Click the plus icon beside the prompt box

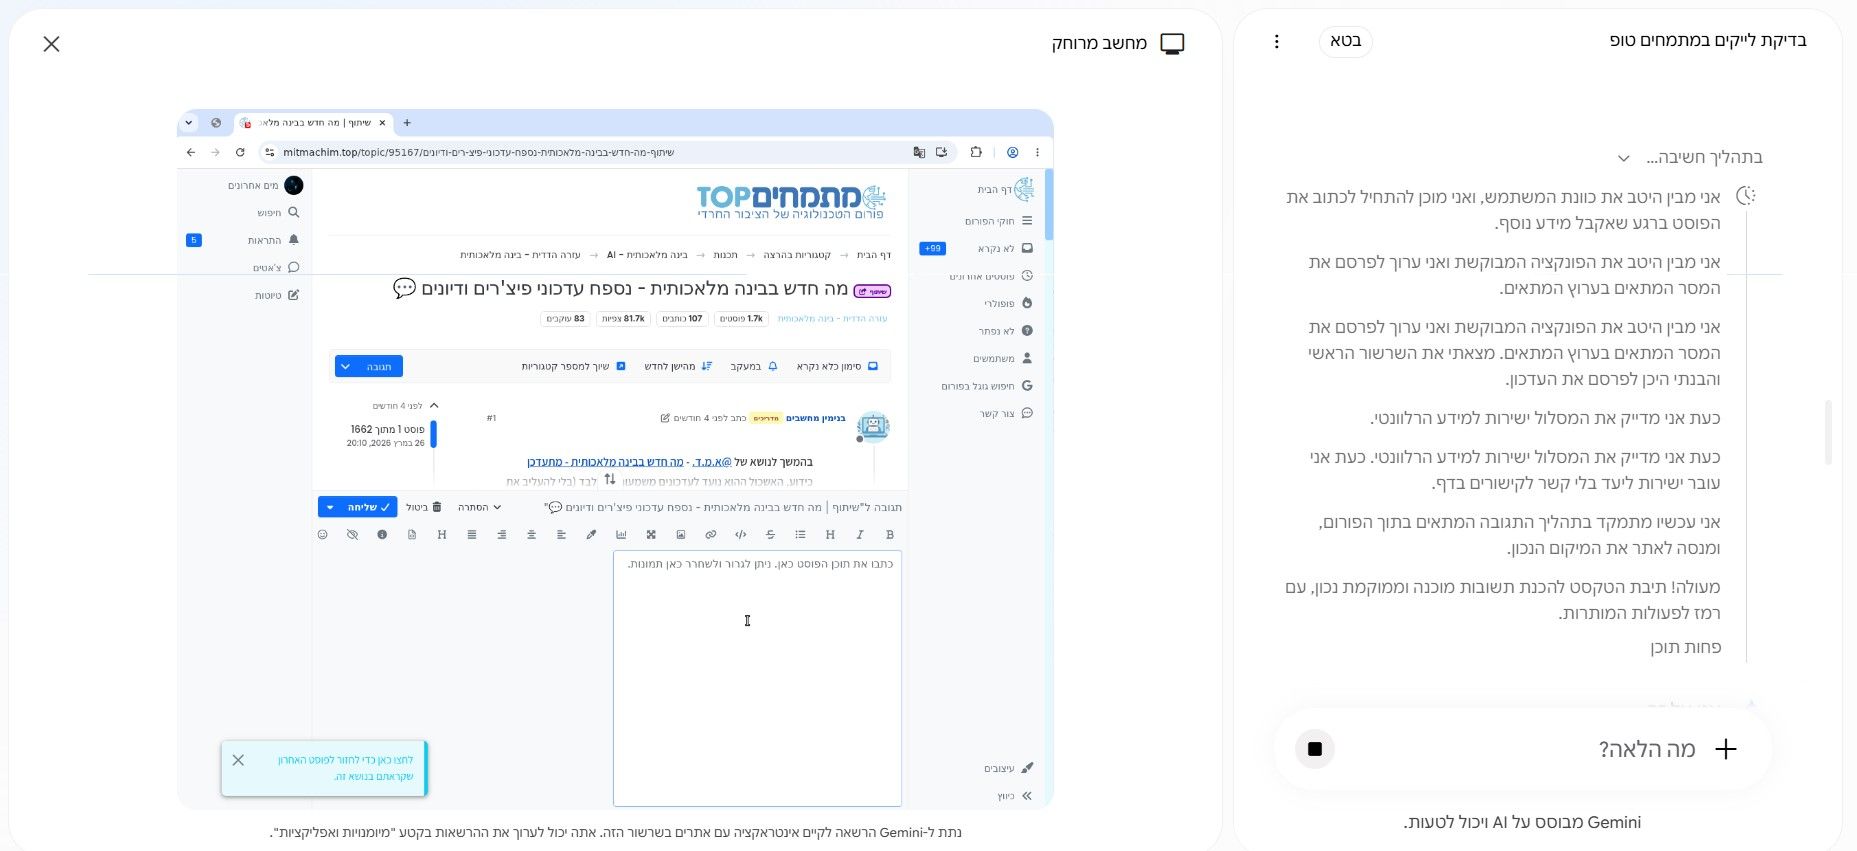click(x=1726, y=749)
